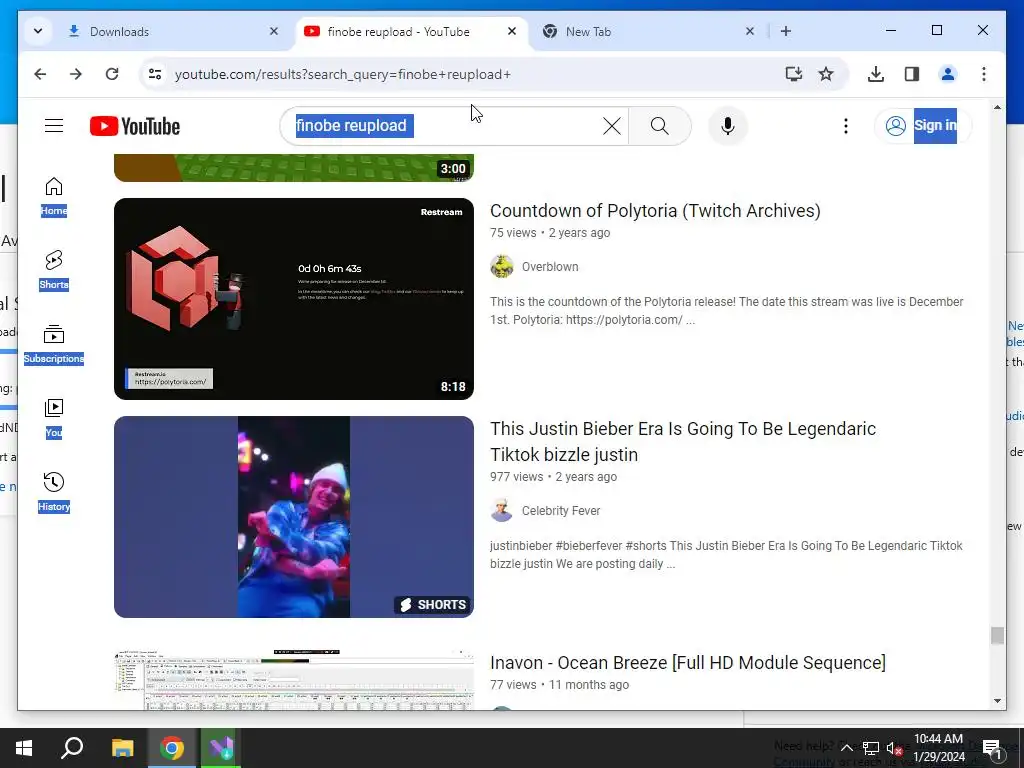Go back with the browser back arrow
The image size is (1024, 768).
[x=40, y=74]
